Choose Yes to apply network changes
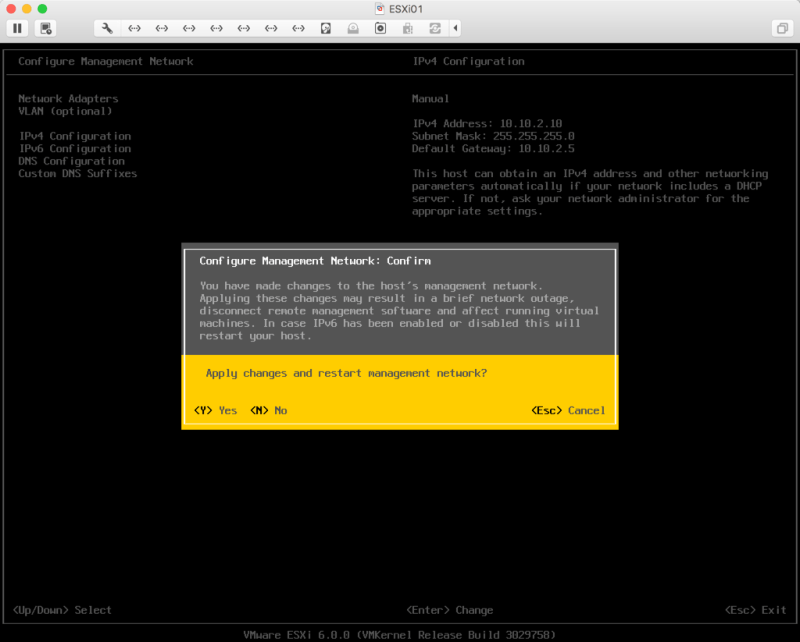Viewport: 800px width, 642px height. point(215,410)
